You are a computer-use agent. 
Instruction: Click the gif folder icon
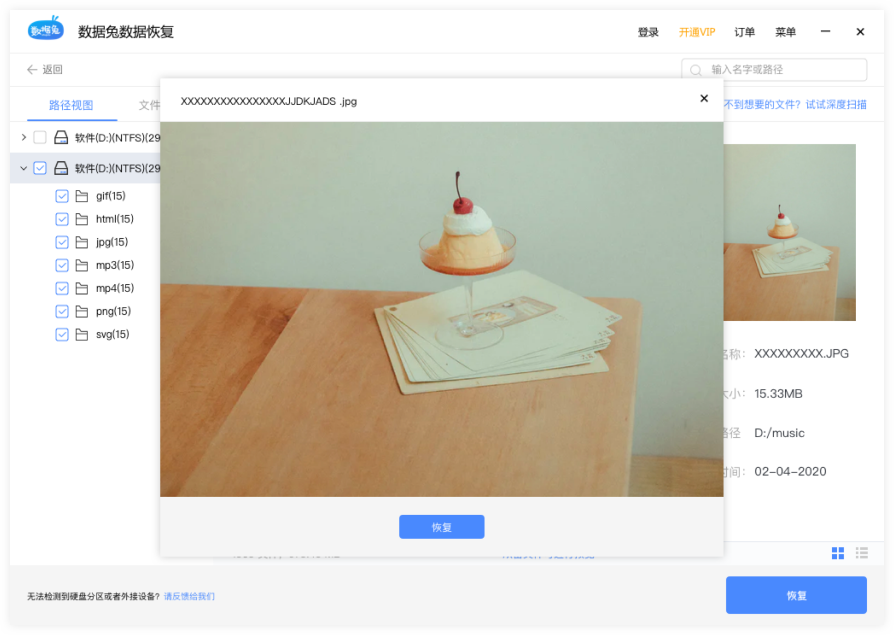coord(82,196)
